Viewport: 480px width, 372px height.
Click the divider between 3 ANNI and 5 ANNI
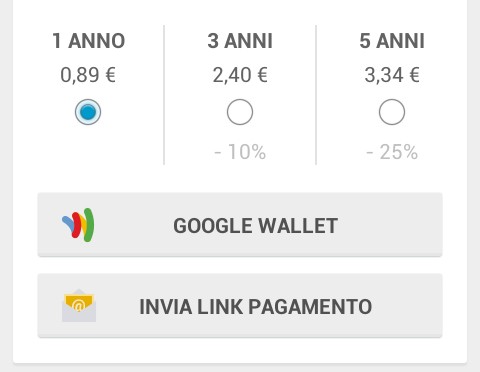coord(316,95)
